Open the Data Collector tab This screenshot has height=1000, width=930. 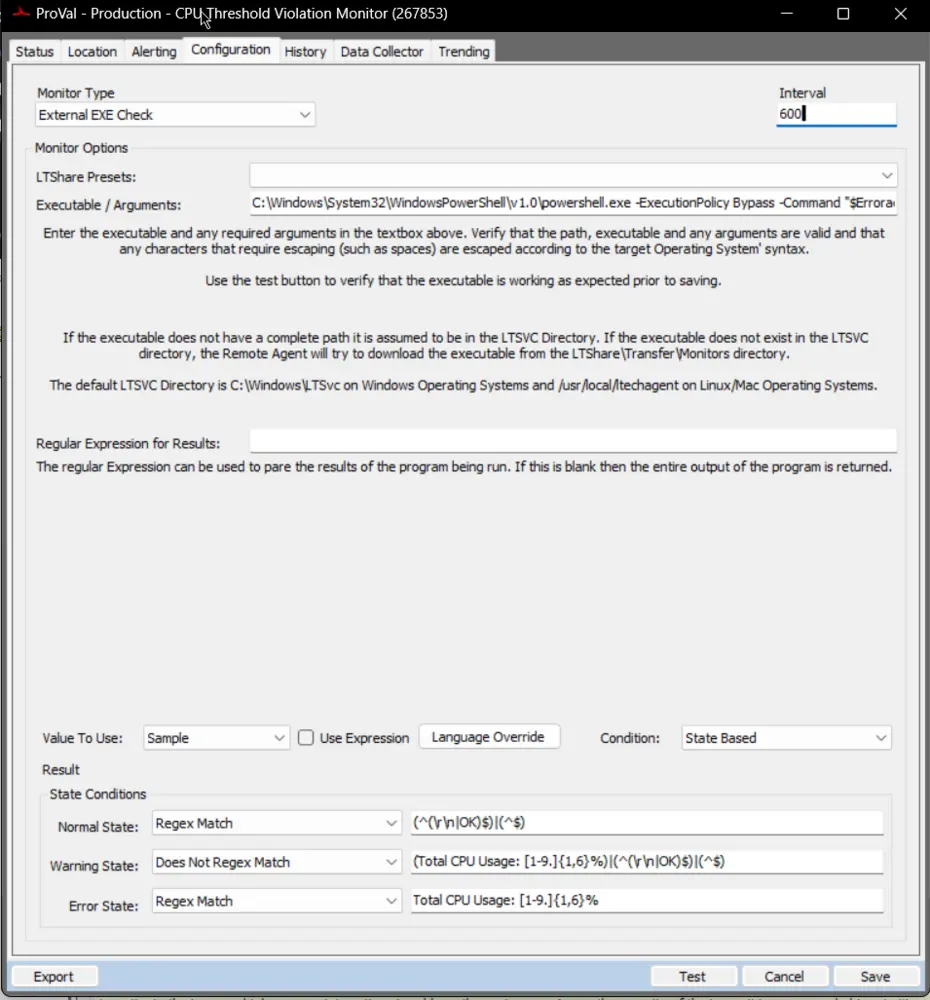381,52
